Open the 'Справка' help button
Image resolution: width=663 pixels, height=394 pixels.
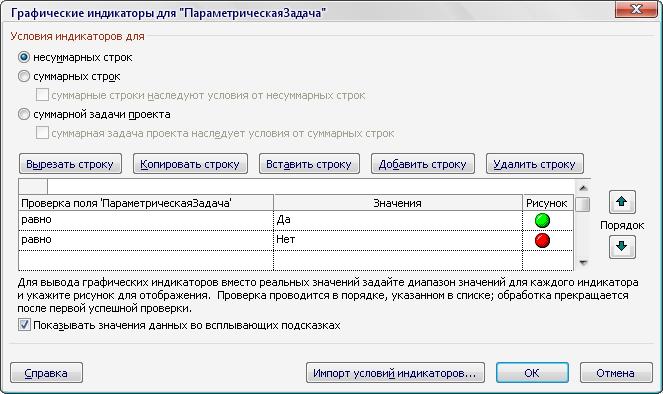pos(47,373)
